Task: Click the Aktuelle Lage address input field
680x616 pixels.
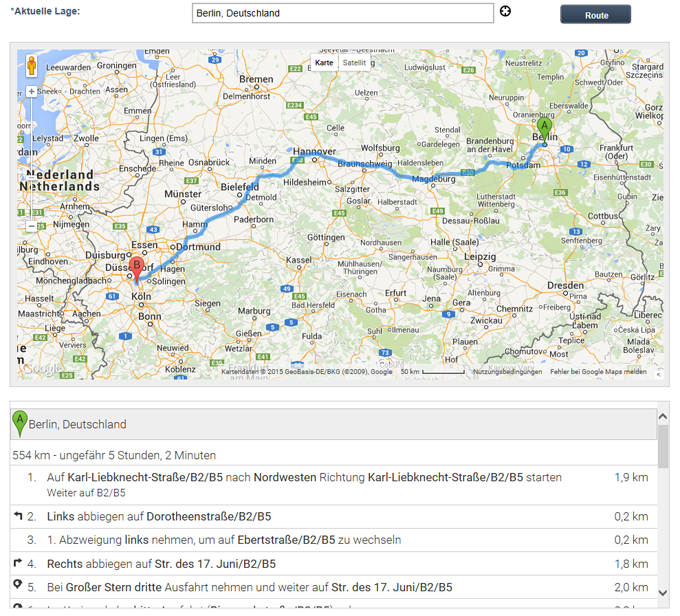Action: pos(343,13)
